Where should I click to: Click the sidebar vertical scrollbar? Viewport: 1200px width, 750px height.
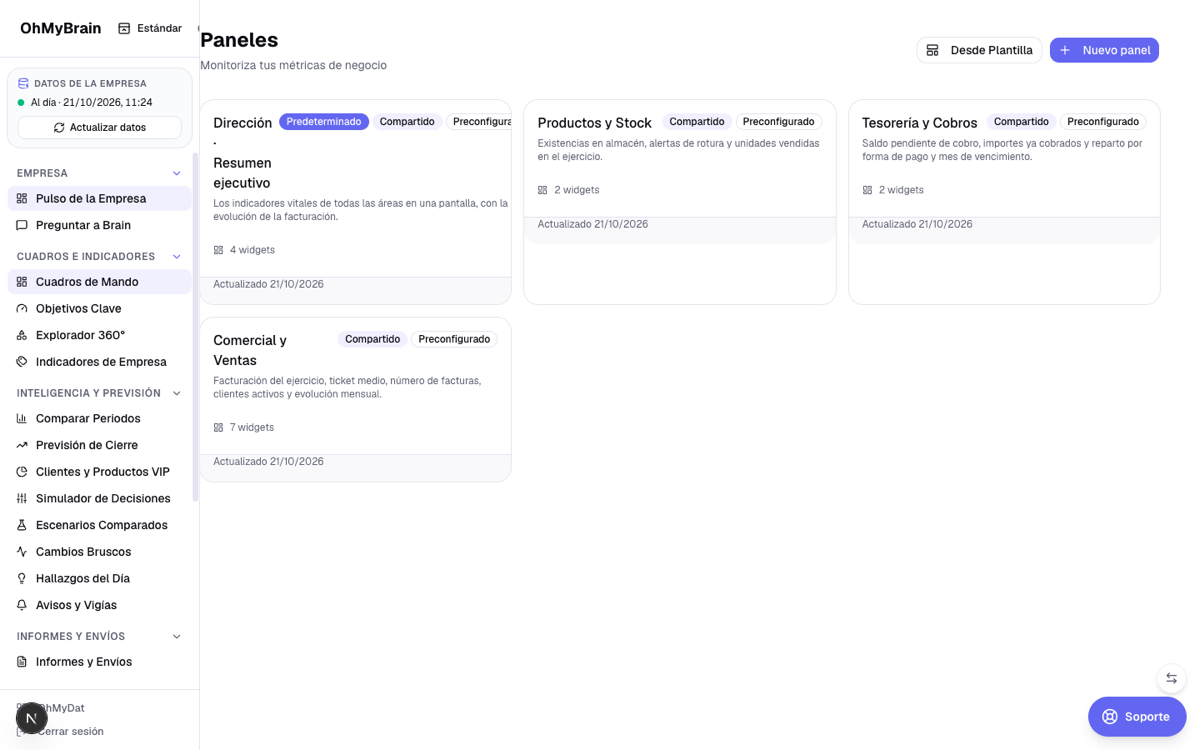[x=196, y=327]
